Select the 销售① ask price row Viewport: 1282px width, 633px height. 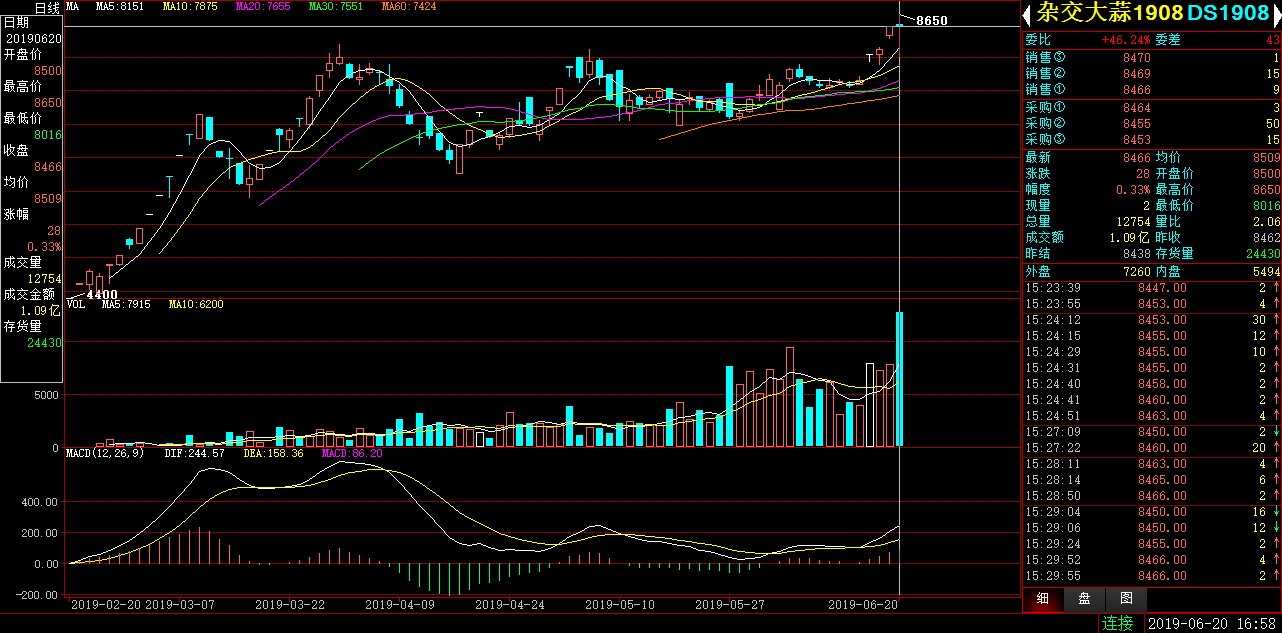[x=1152, y=90]
